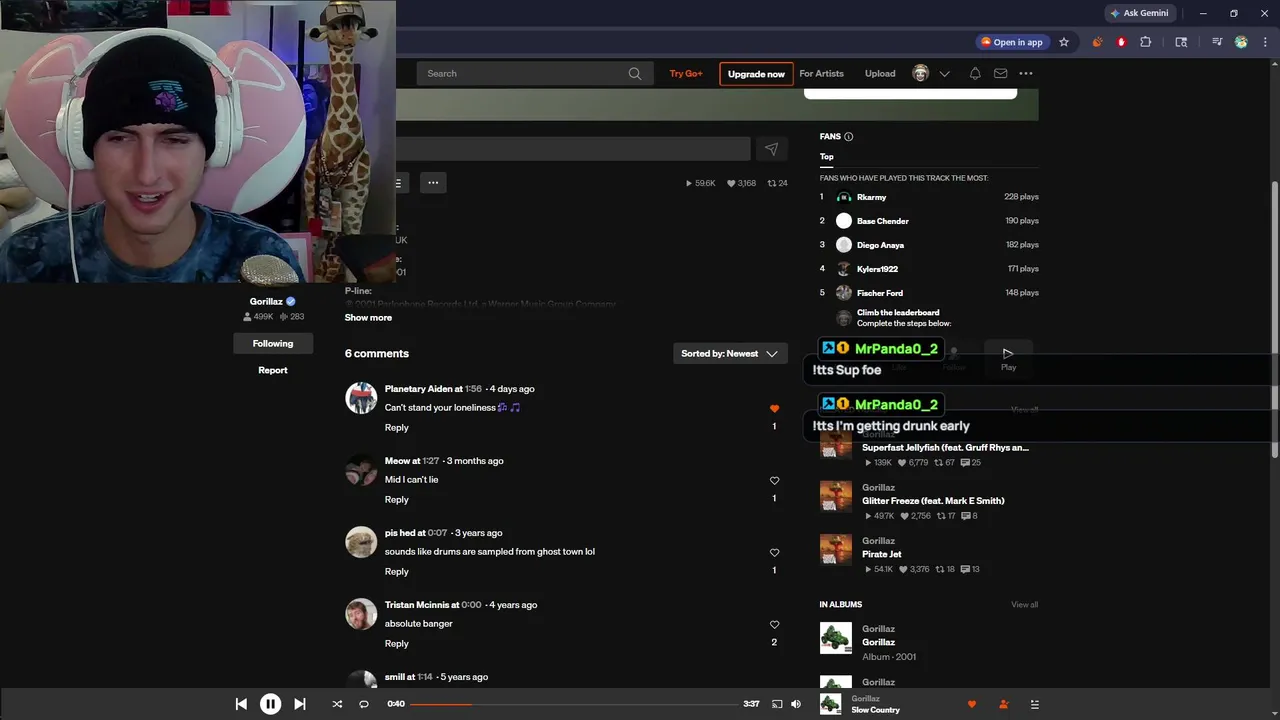Click Following button under Gorillaz
This screenshot has height=720, width=1280.
click(273, 344)
